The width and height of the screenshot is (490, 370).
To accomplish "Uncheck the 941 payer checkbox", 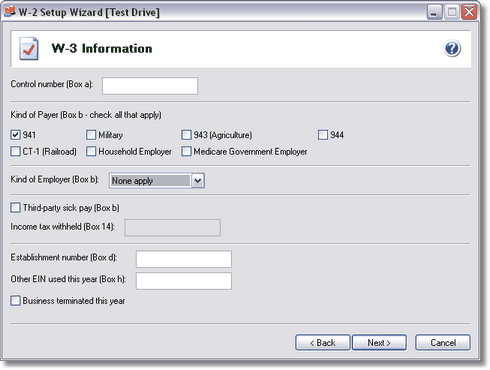I will pos(15,135).
